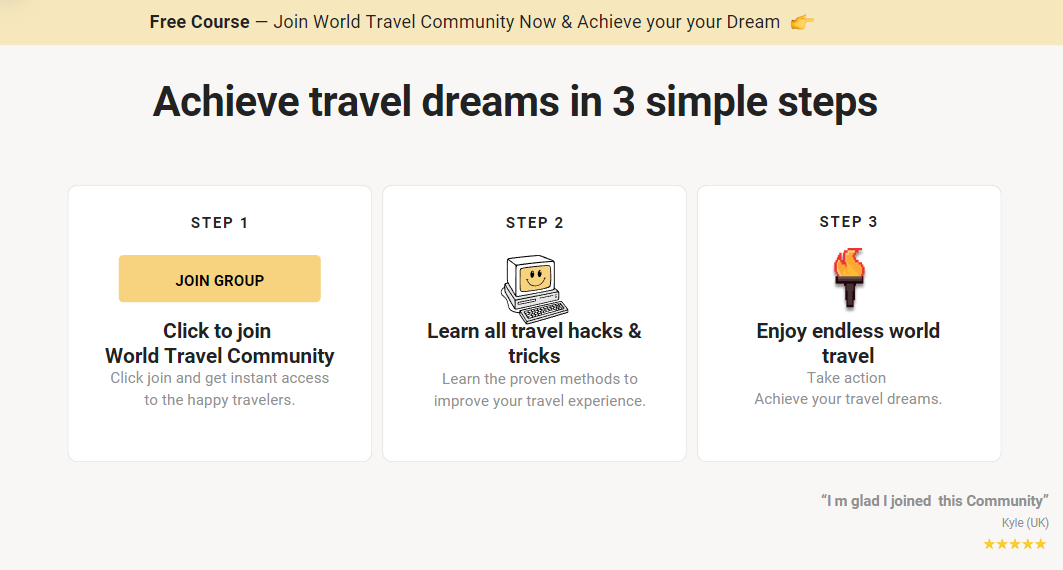This screenshot has width=1063, height=570.
Task: Click "Learn all travel hacks & tricks" heading
Action: [534, 343]
